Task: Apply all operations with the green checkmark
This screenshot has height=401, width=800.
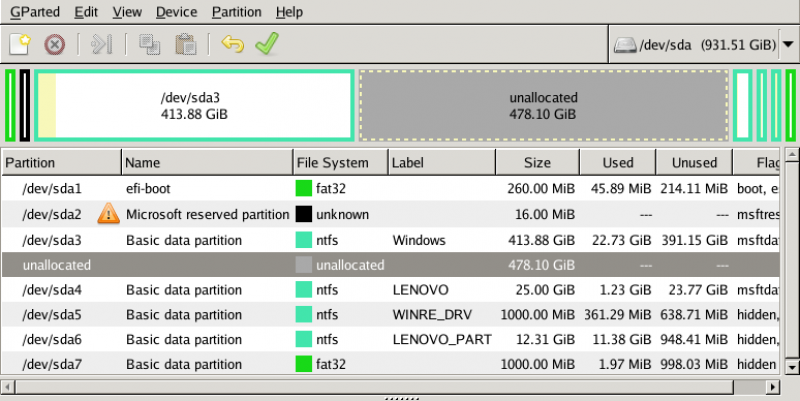Action: [267, 44]
